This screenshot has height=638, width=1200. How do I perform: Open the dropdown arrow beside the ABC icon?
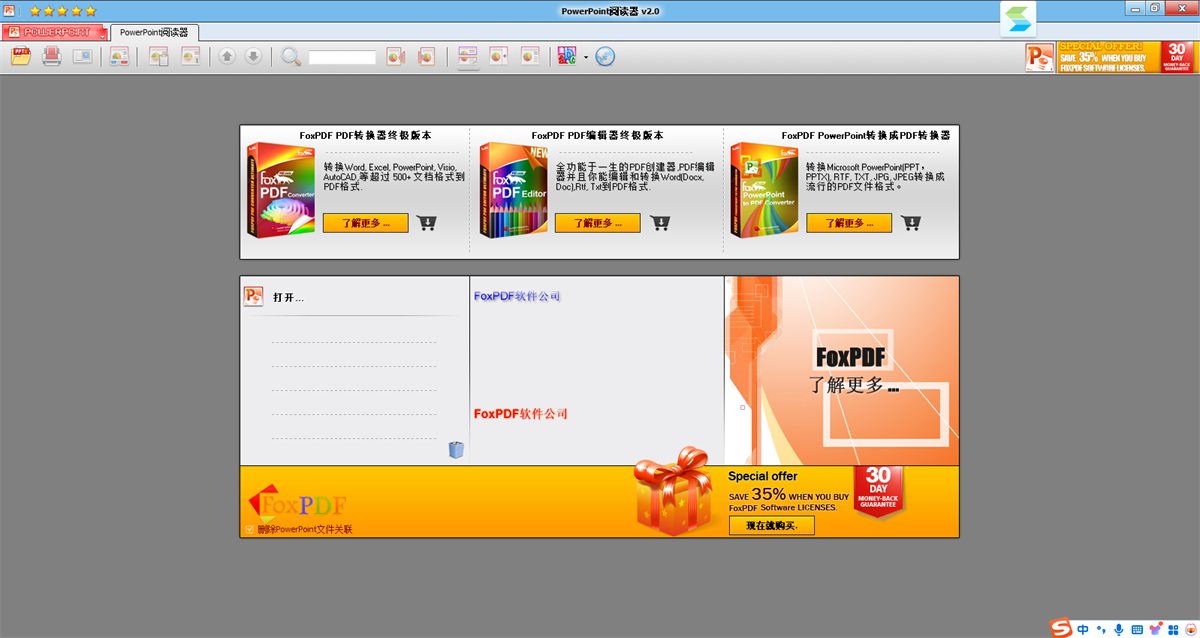[586, 57]
